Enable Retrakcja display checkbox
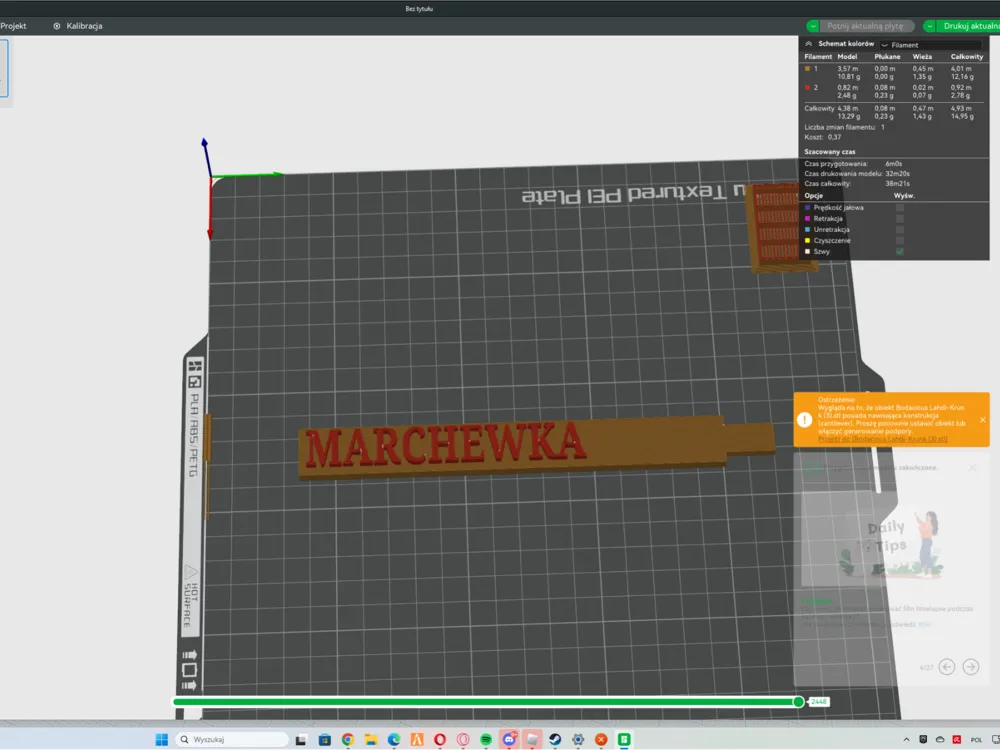This screenshot has height=750, width=1000. point(900,219)
